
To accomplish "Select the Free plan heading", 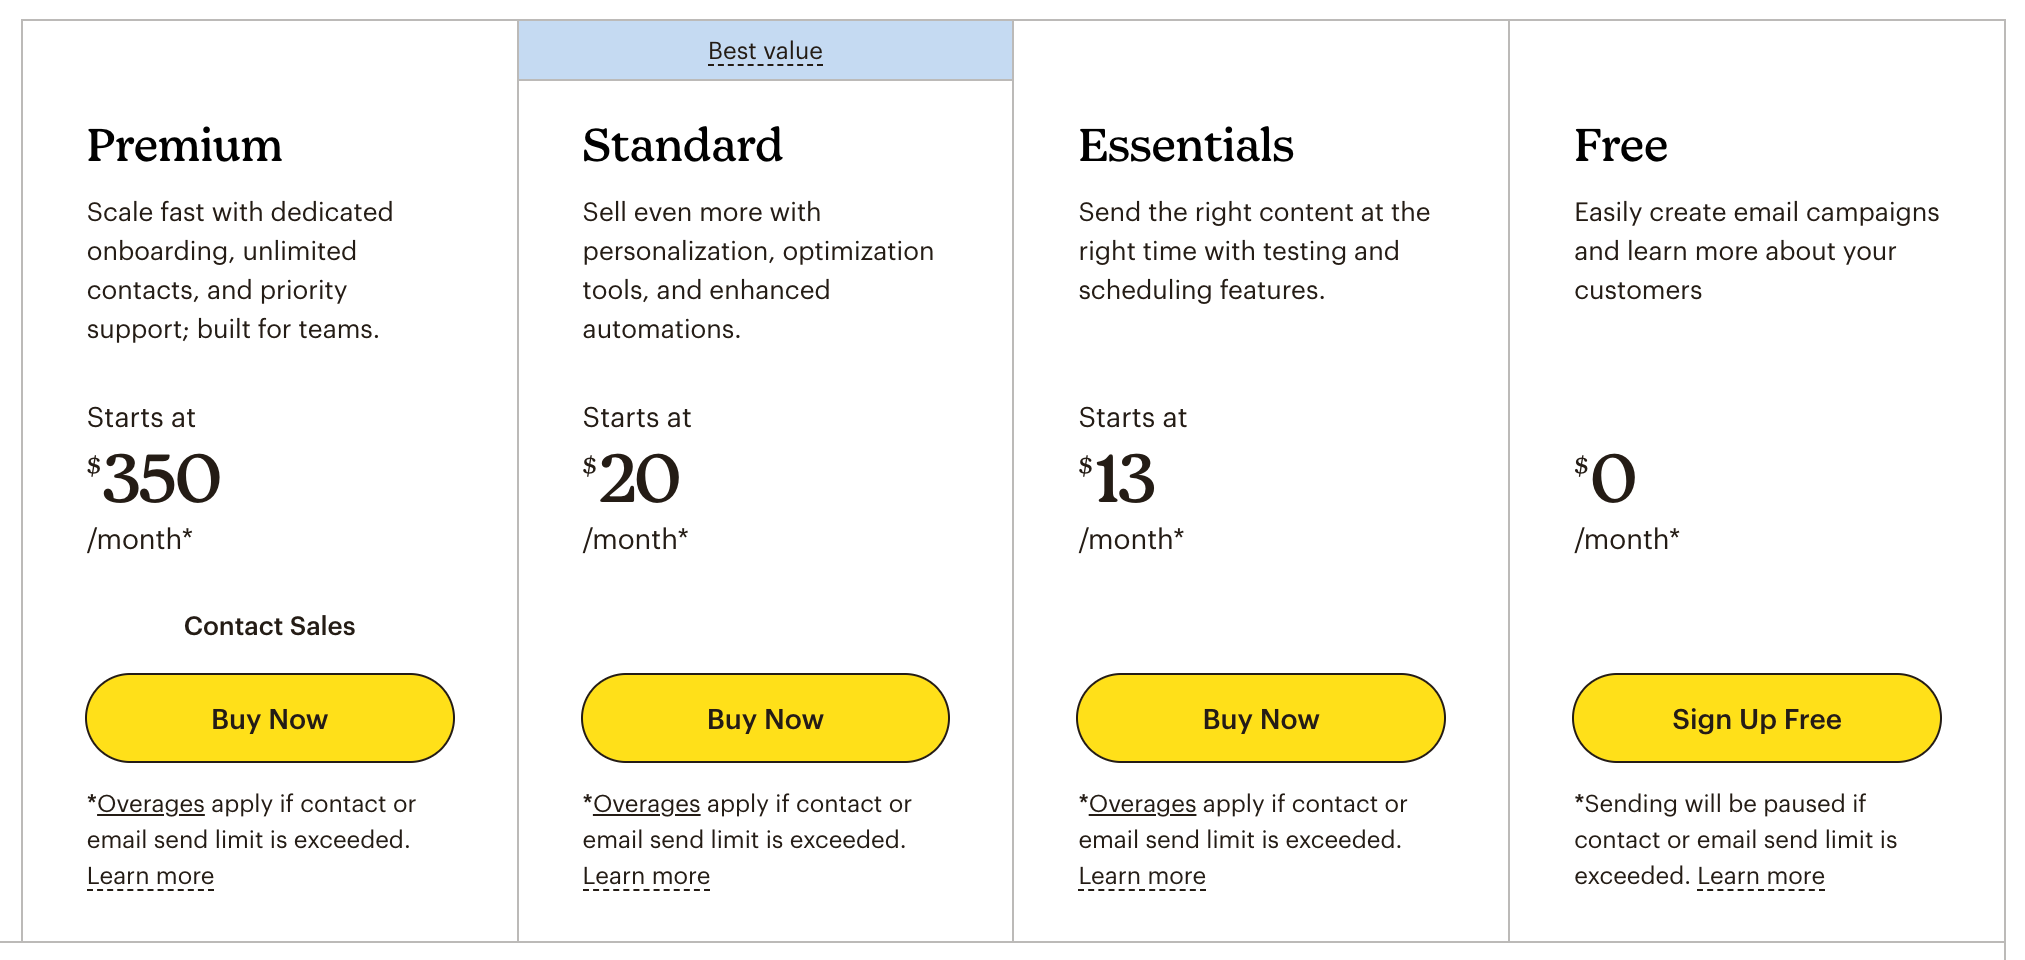I will coord(1619,146).
